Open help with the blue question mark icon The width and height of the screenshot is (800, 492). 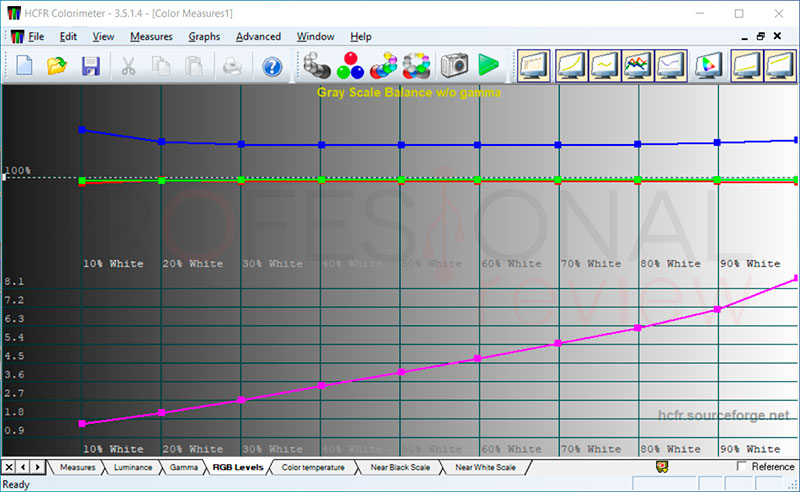[x=272, y=67]
